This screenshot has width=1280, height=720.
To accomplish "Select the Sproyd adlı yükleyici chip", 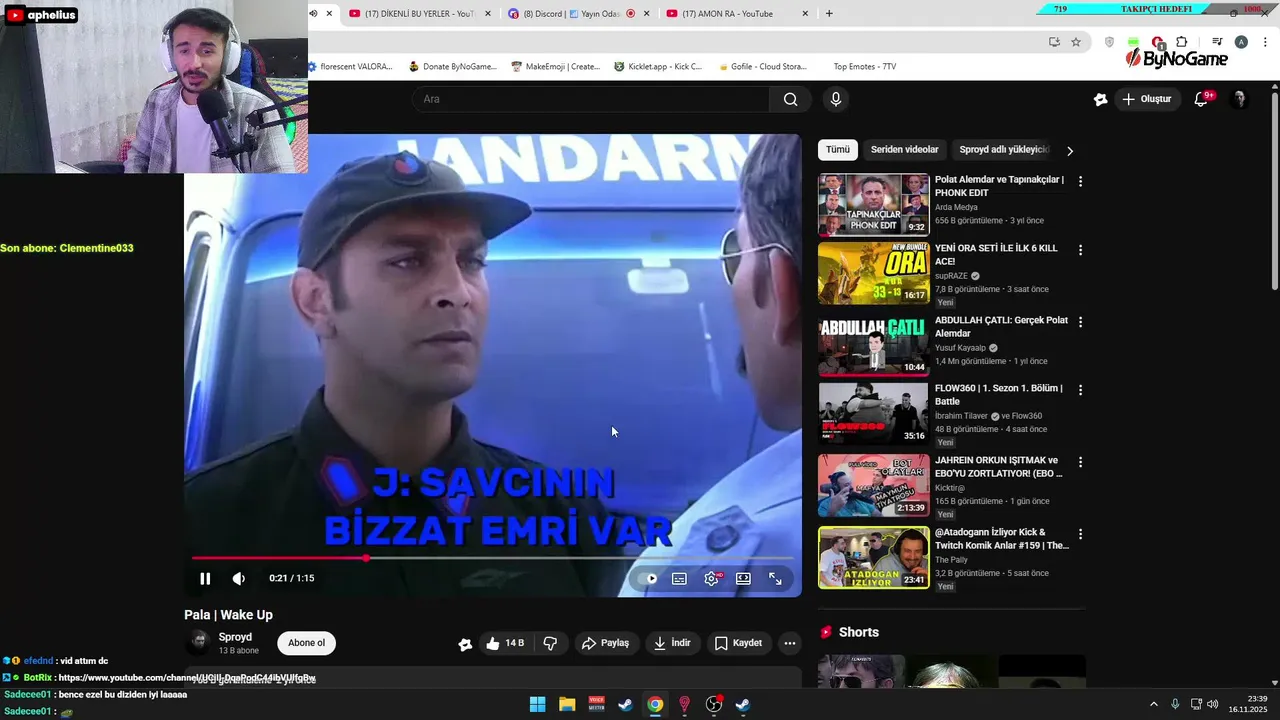I will coord(1003,150).
